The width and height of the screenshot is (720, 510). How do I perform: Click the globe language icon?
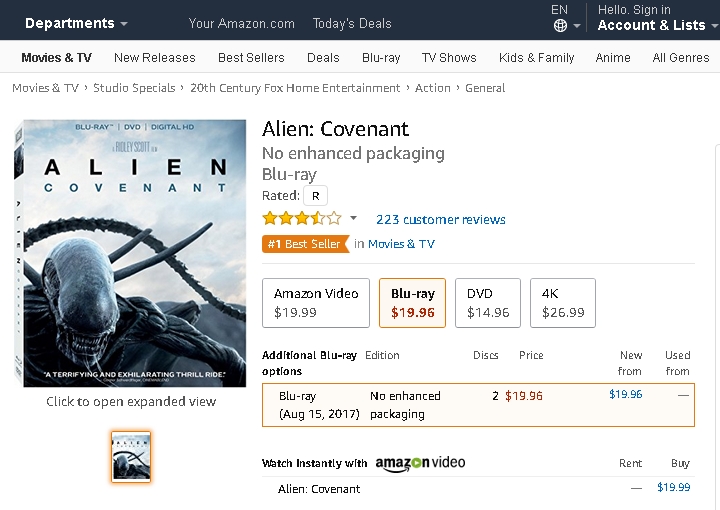pos(560,26)
